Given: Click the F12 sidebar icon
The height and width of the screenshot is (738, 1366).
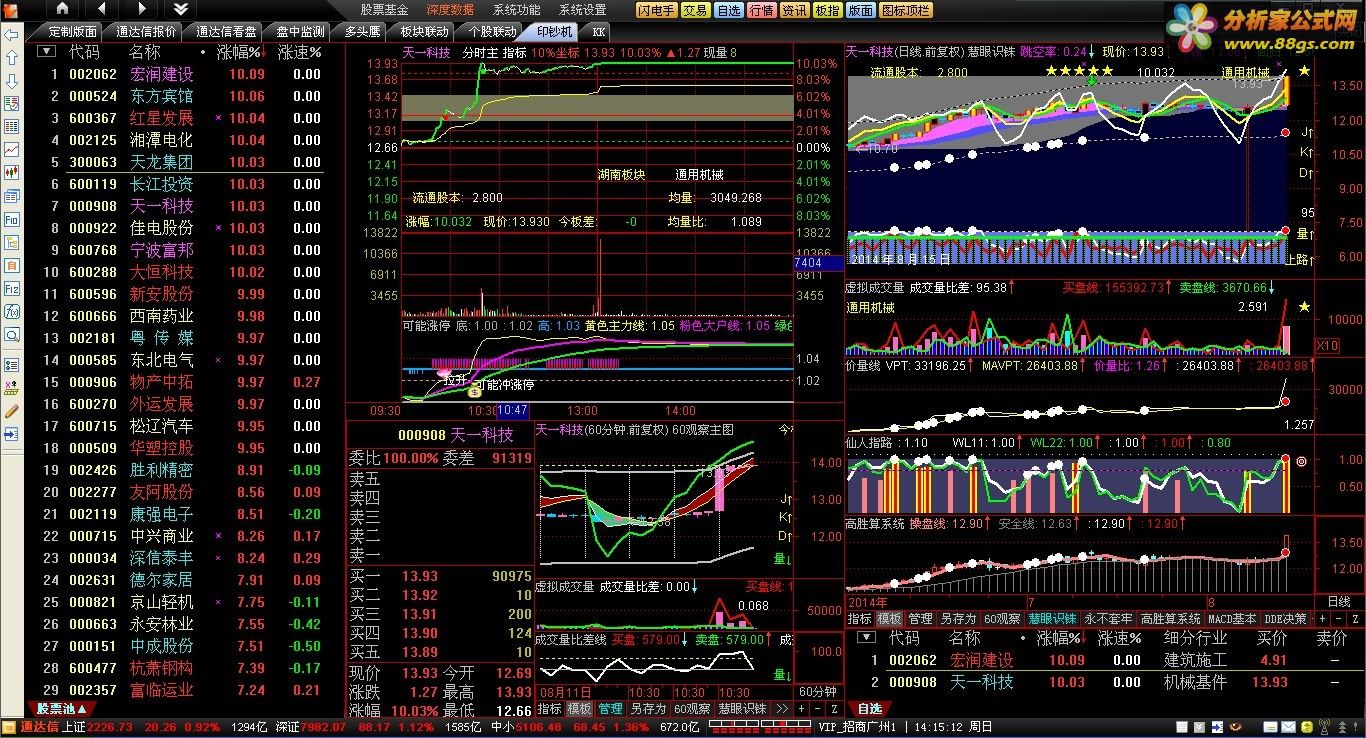Looking at the screenshot, I should point(11,288).
